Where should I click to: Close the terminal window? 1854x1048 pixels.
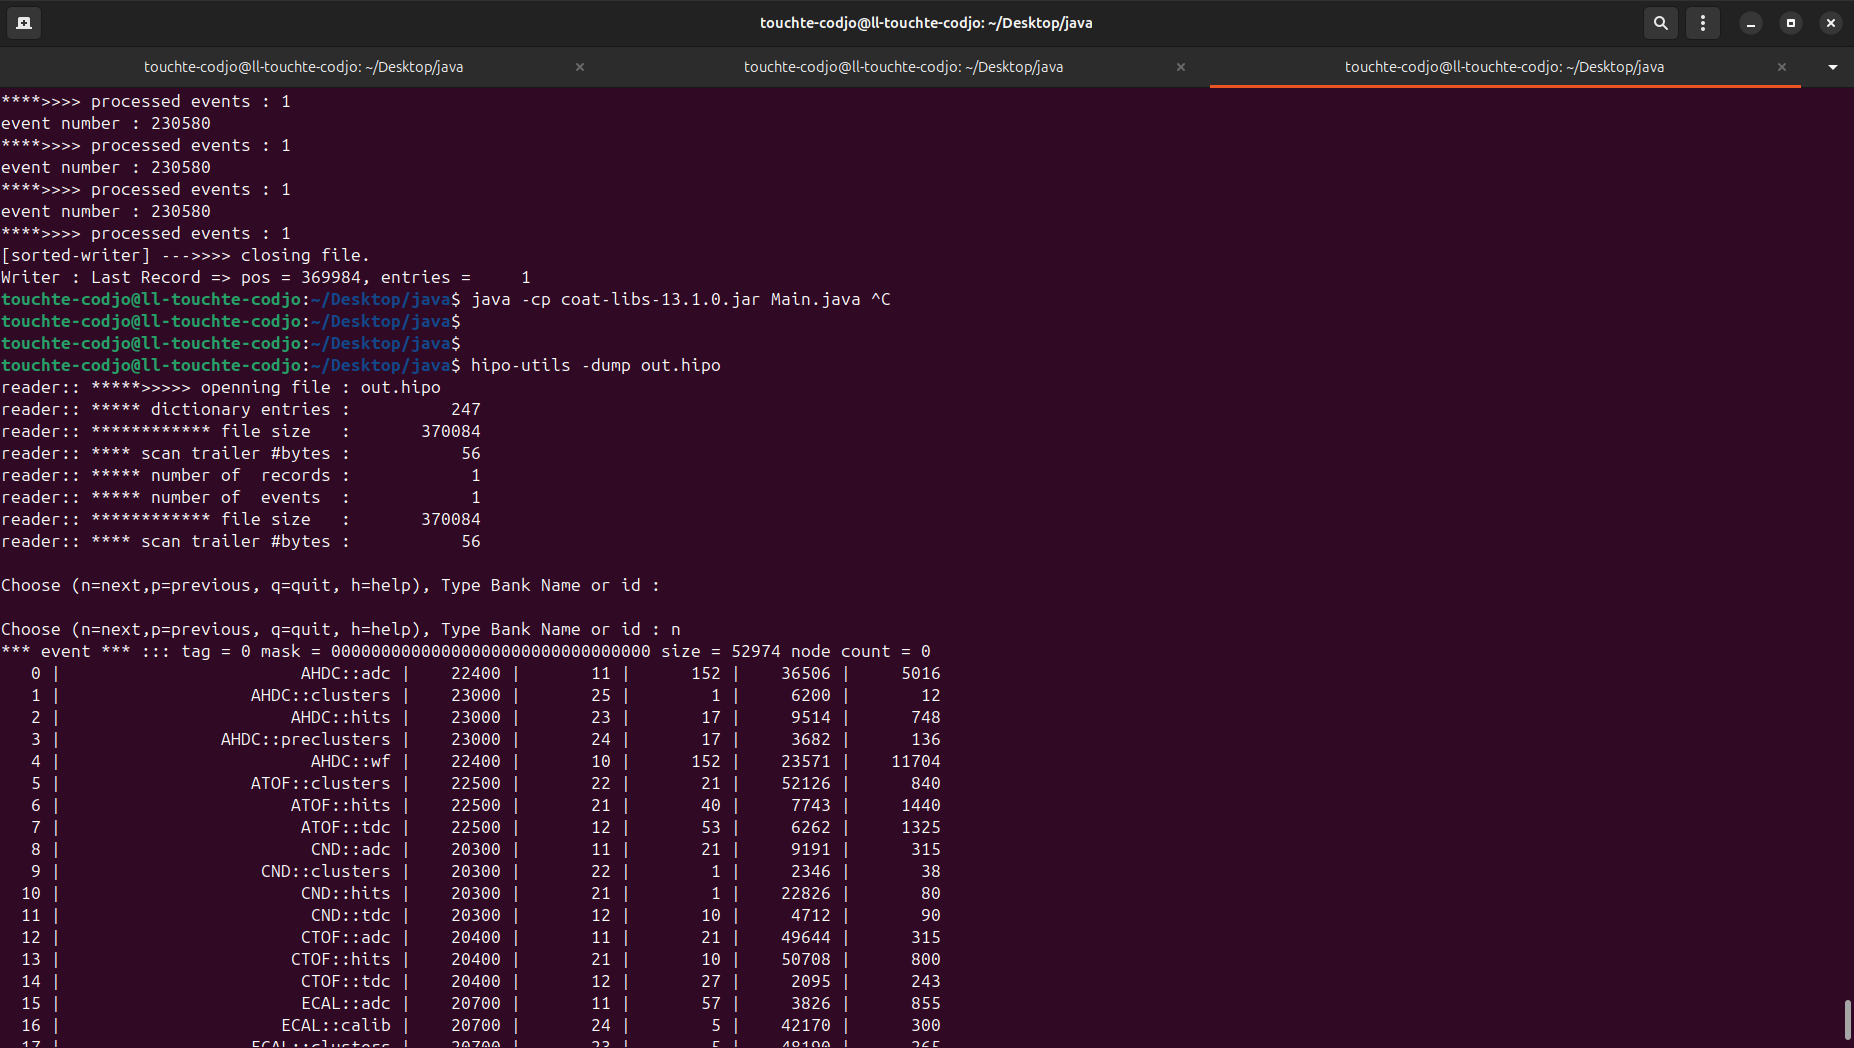[x=1830, y=23]
